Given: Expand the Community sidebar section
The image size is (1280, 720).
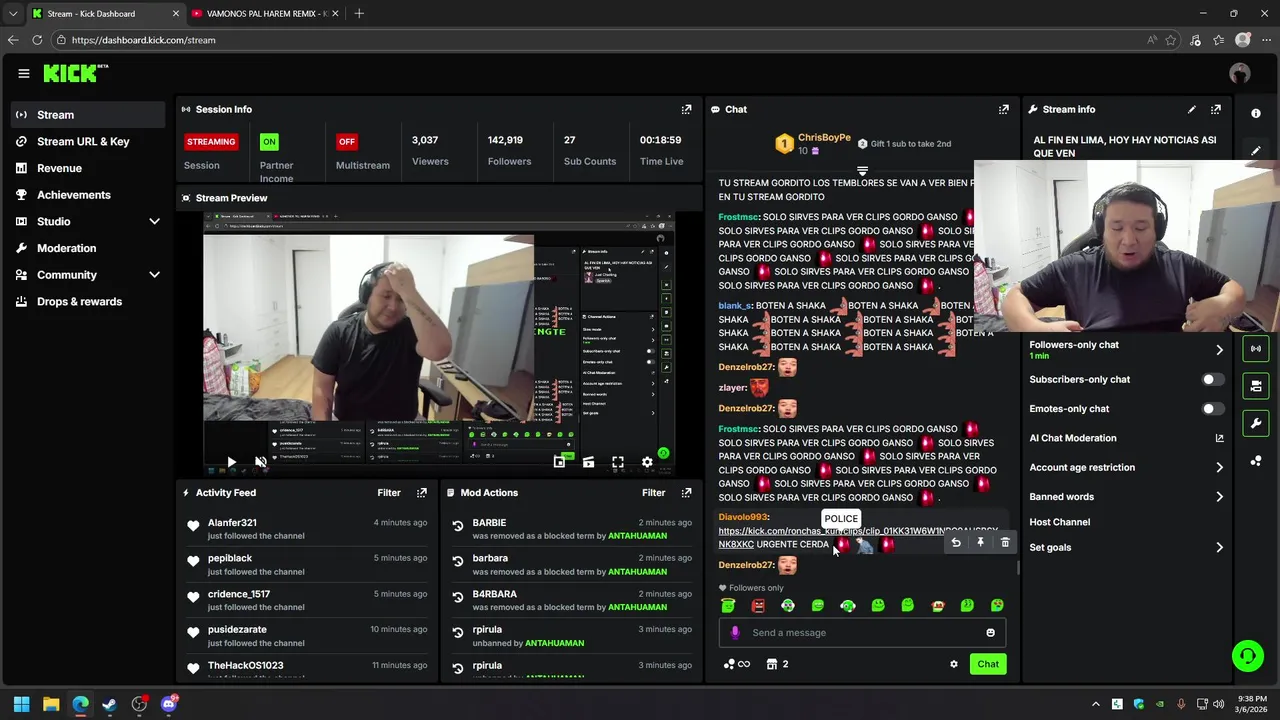Looking at the screenshot, I should 154,275.
